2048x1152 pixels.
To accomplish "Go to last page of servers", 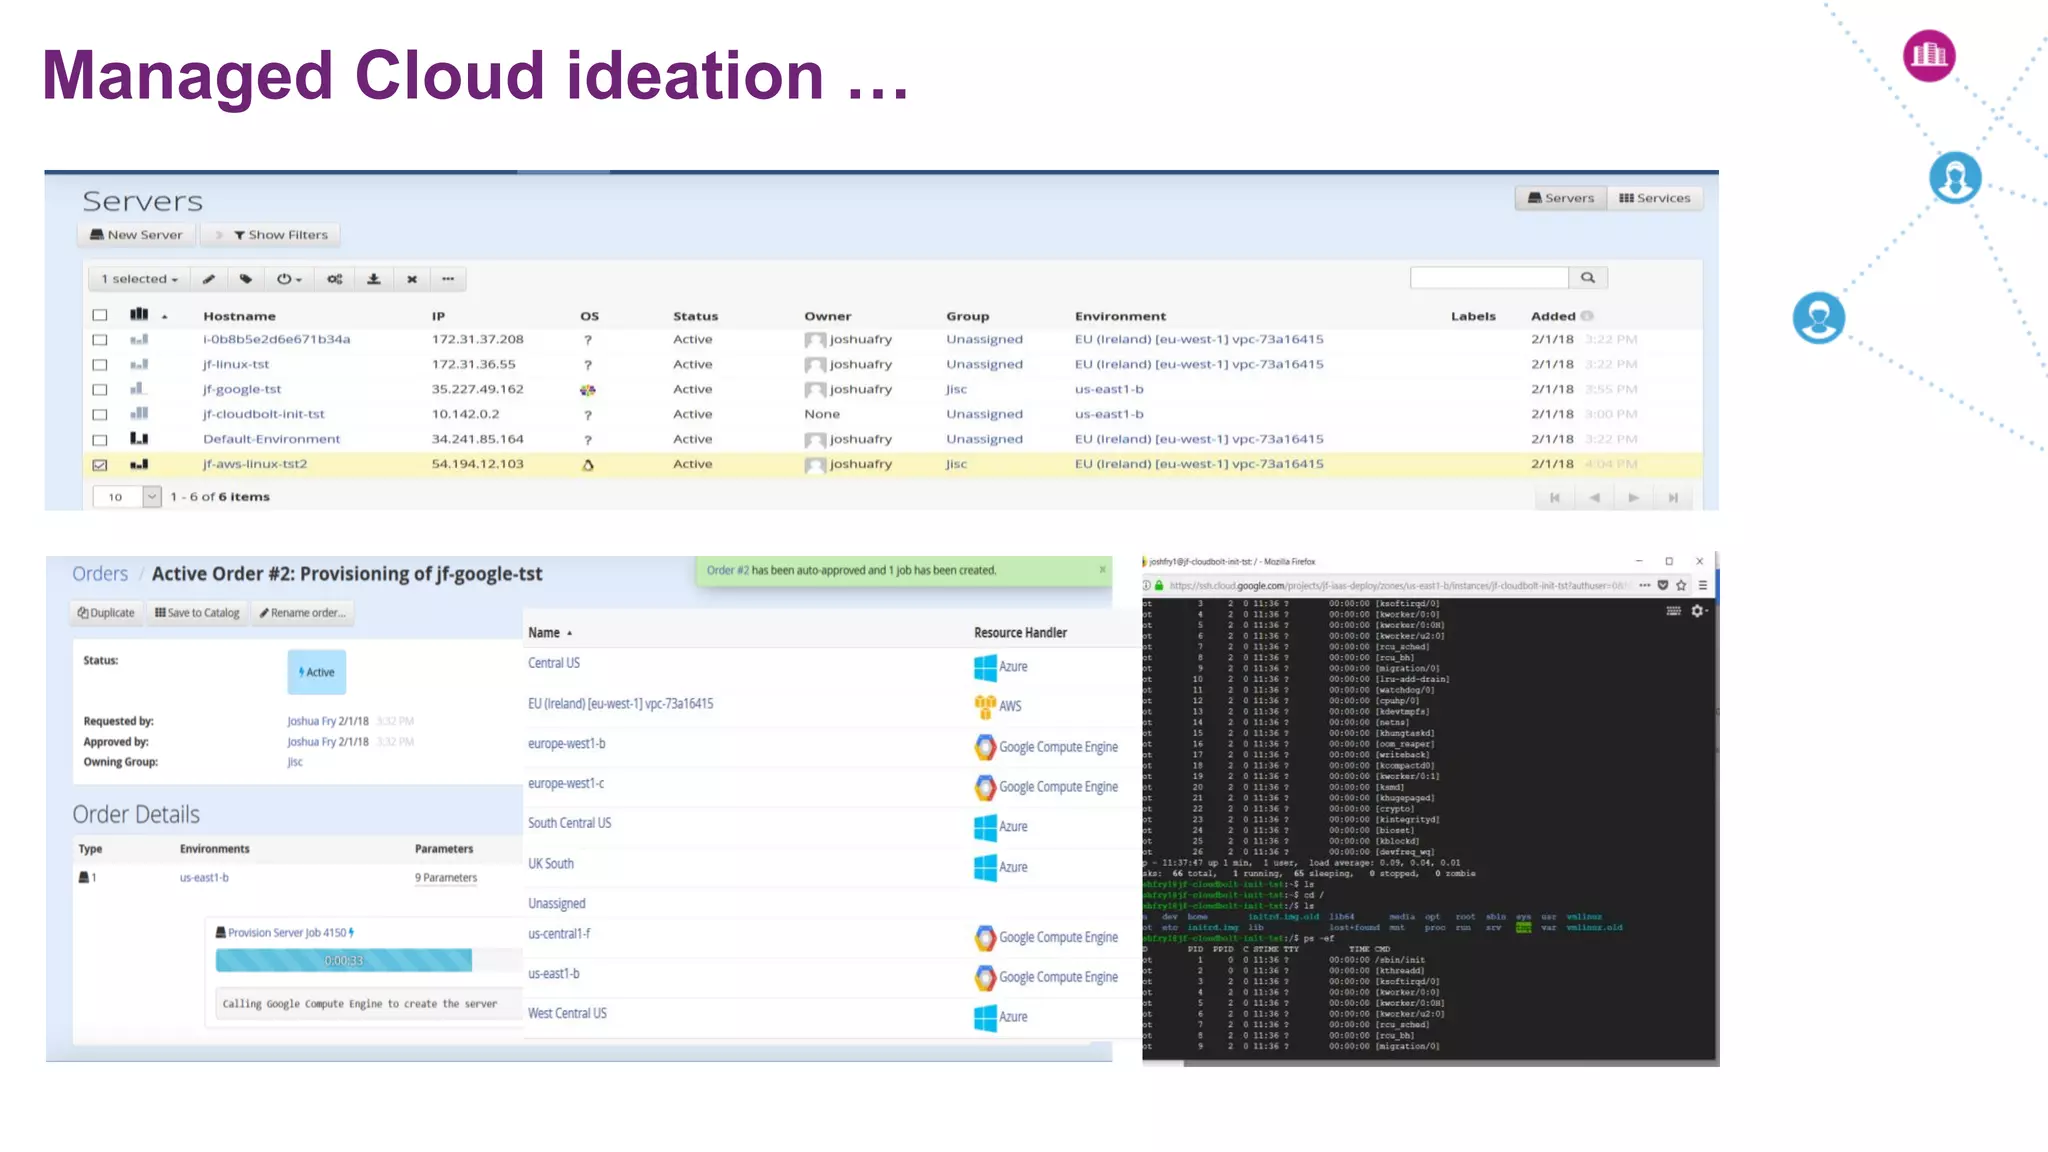I will [1673, 497].
